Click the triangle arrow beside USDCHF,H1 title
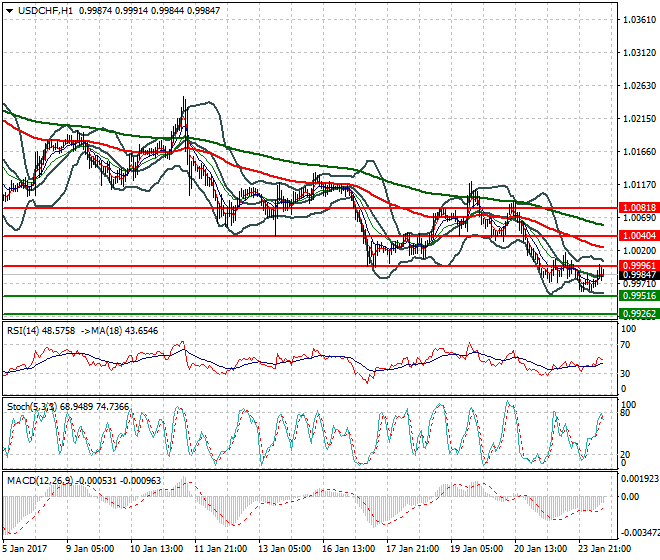The height and width of the screenshot is (560, 660). [x=9, y=10]
